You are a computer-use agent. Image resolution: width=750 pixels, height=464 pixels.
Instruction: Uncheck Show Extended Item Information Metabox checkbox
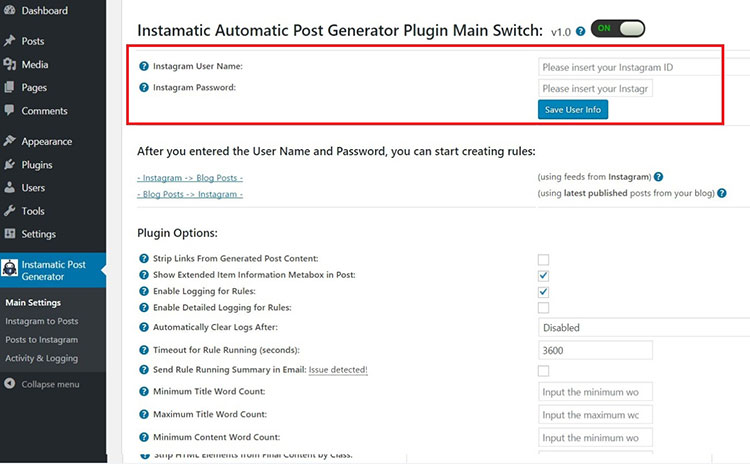point(543,276)
